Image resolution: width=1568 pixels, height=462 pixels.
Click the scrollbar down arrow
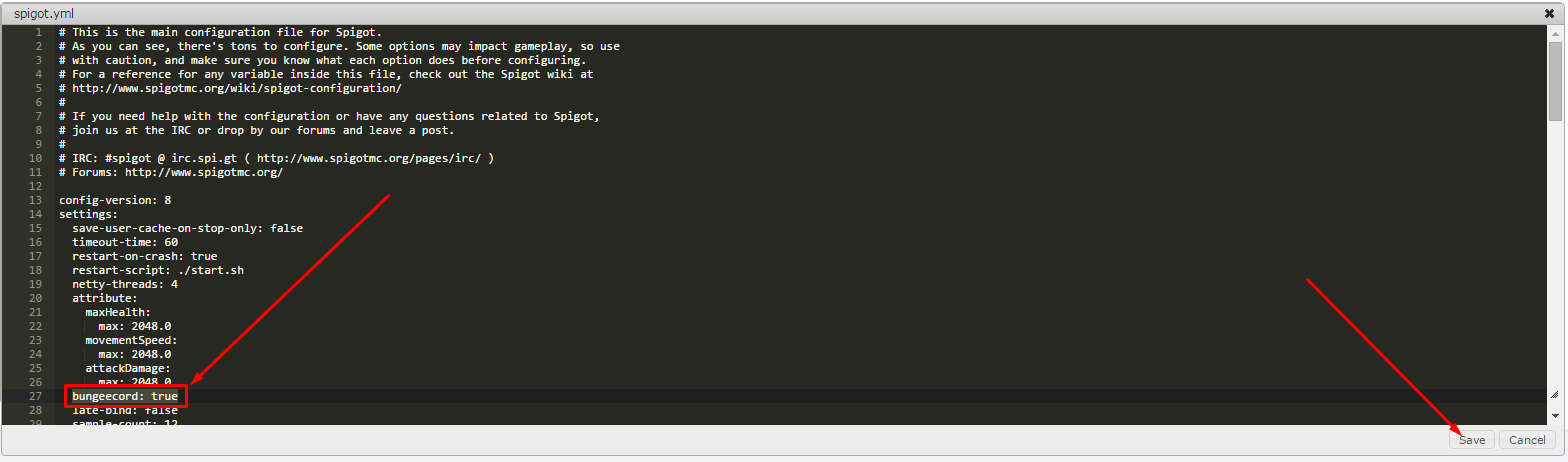(x=1555, y=414)
